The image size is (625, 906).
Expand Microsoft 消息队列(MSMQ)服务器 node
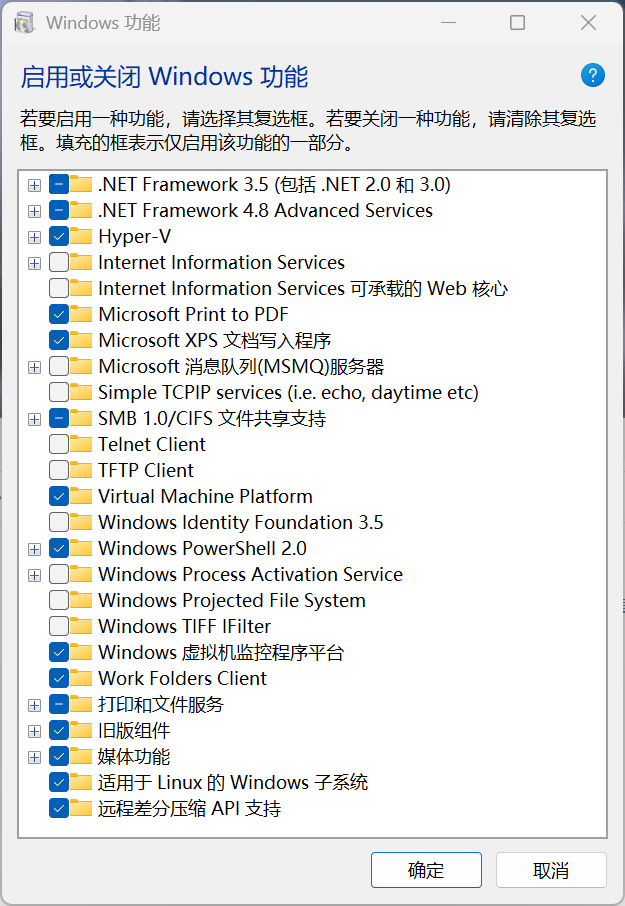pos(35,367)
